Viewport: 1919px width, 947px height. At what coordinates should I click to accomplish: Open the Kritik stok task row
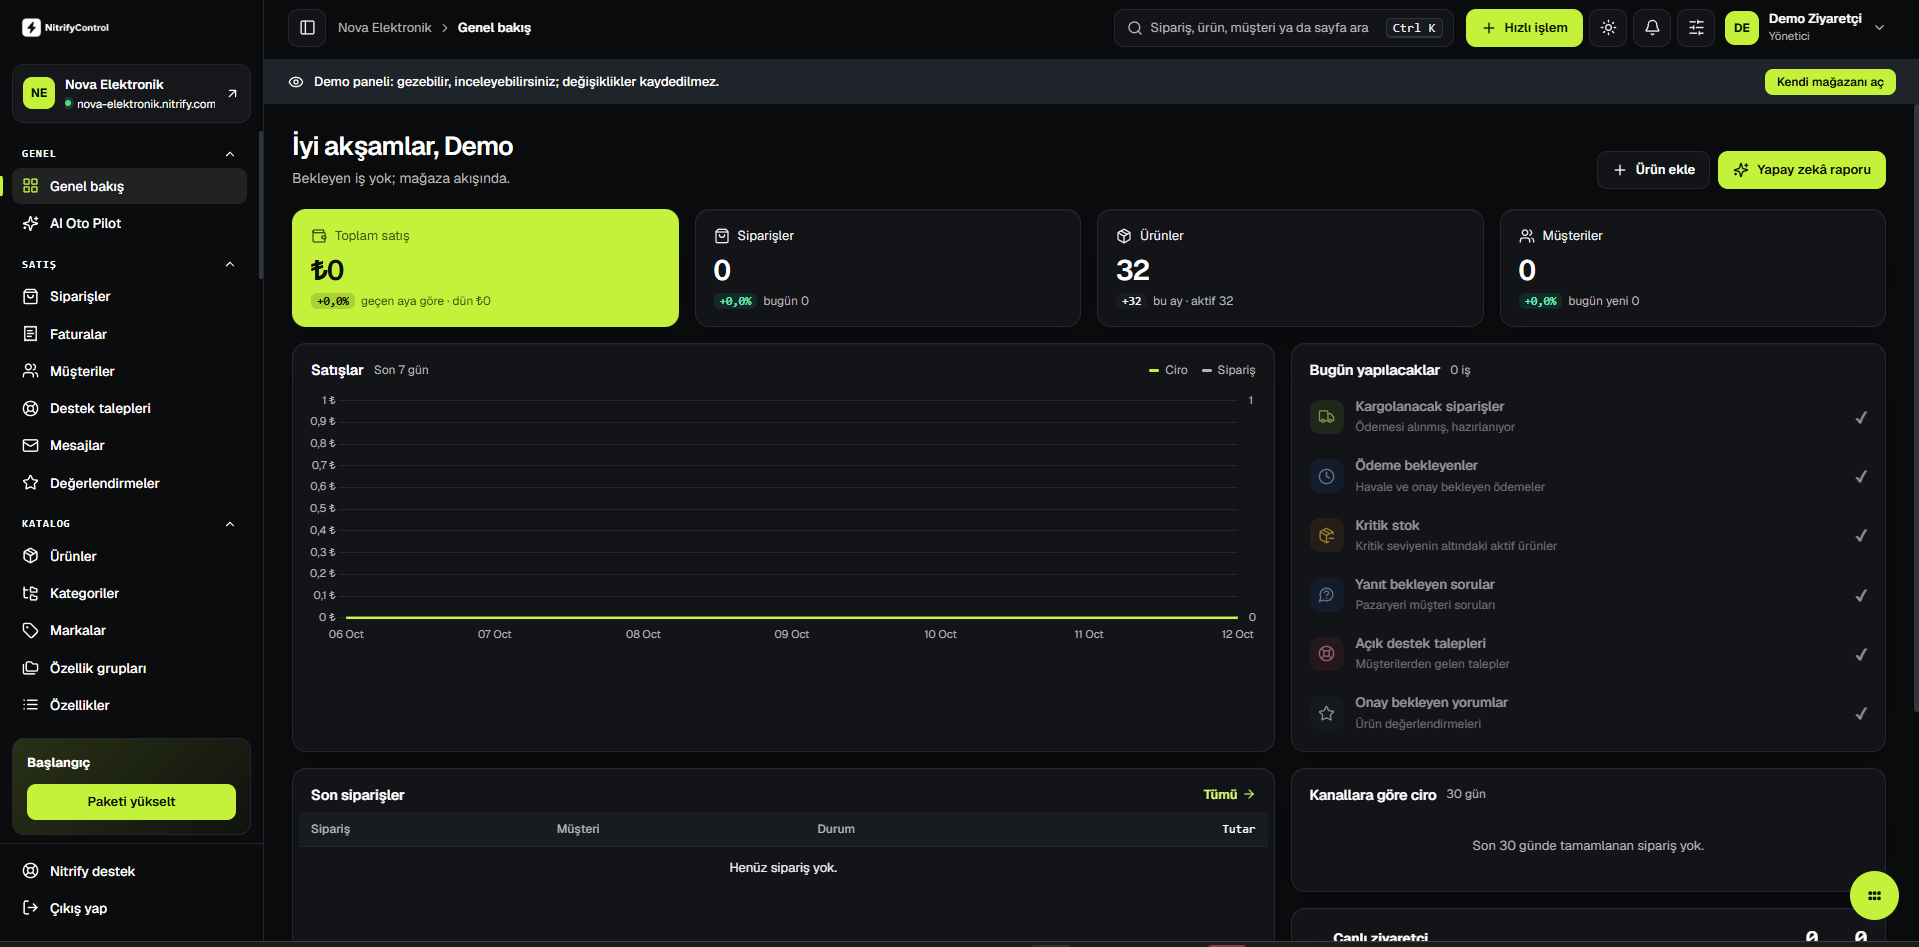coord(1588,535)
